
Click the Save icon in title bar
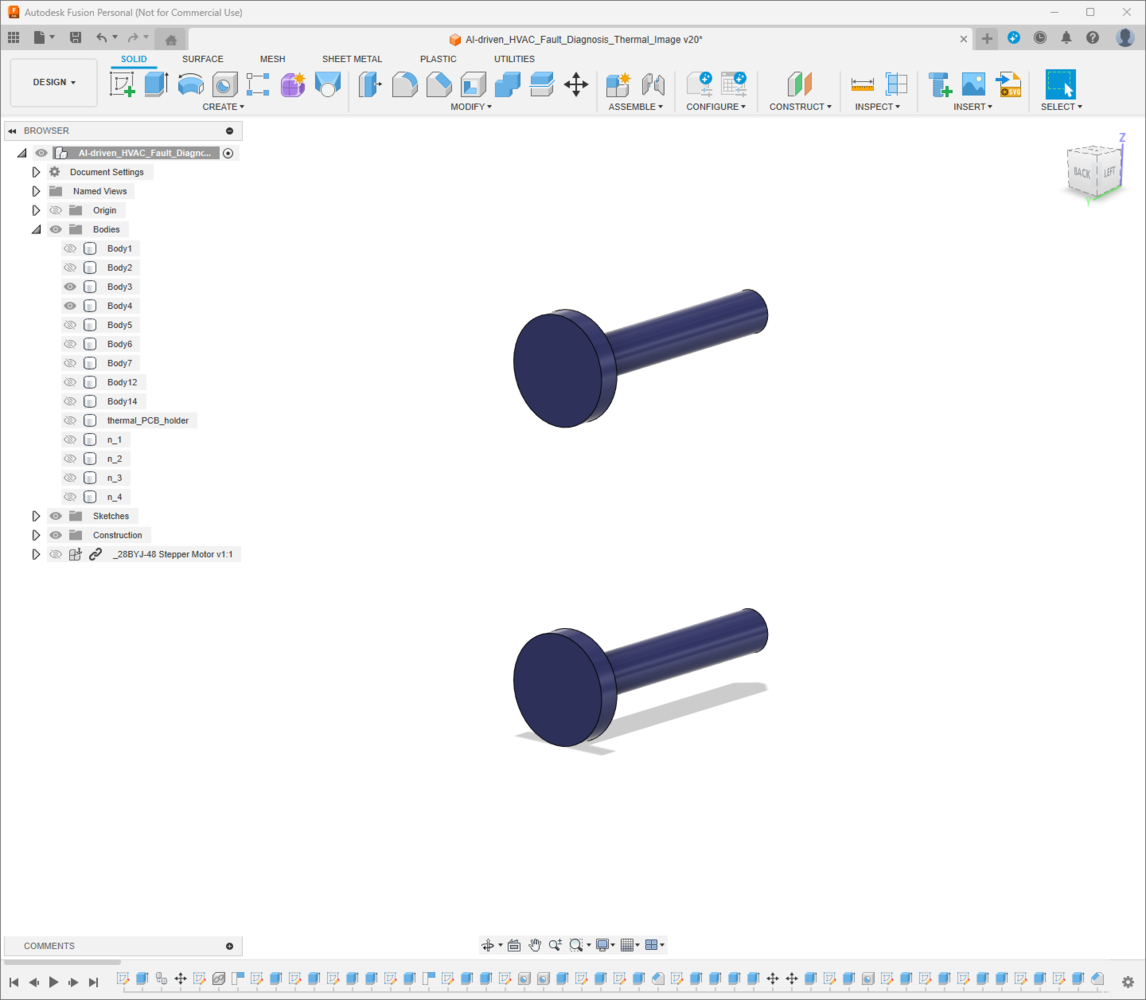(75, 38)
